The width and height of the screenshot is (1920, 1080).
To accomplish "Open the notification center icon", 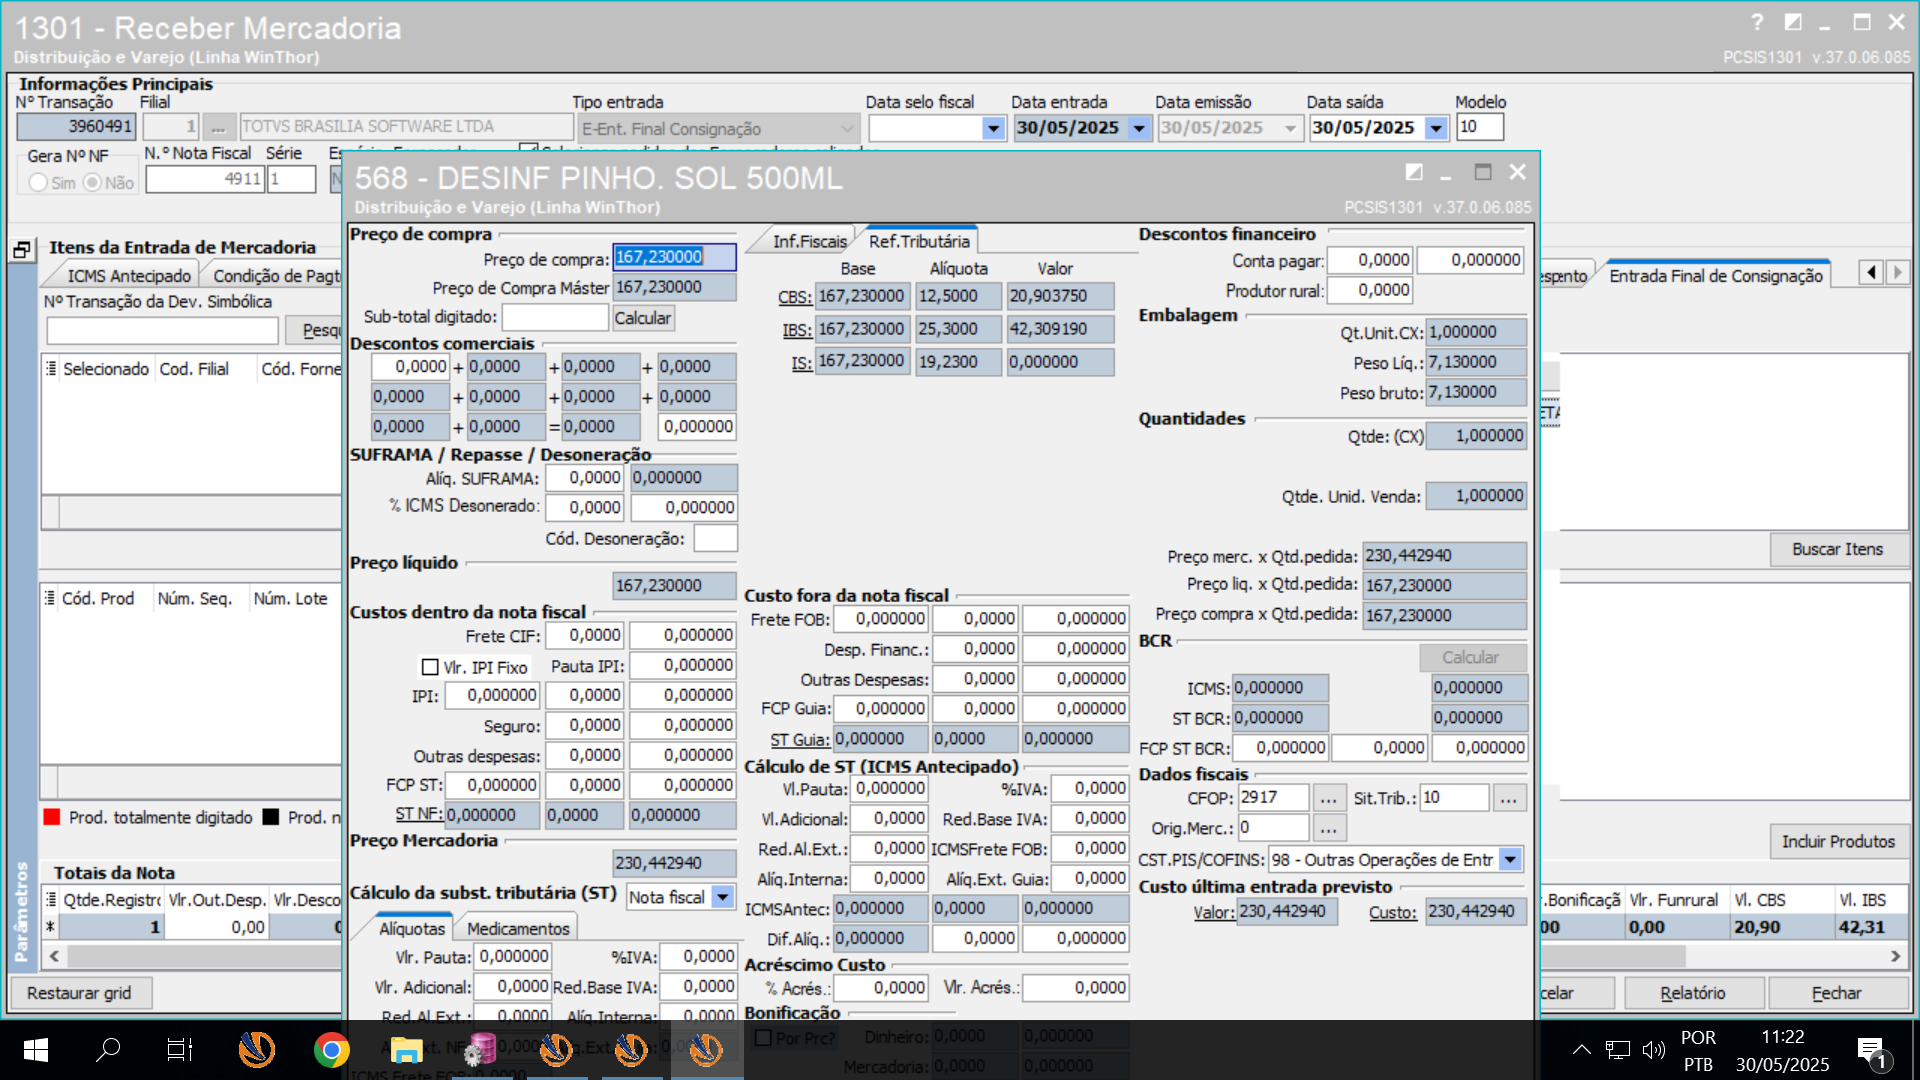I will [x=1871, y=1050].
